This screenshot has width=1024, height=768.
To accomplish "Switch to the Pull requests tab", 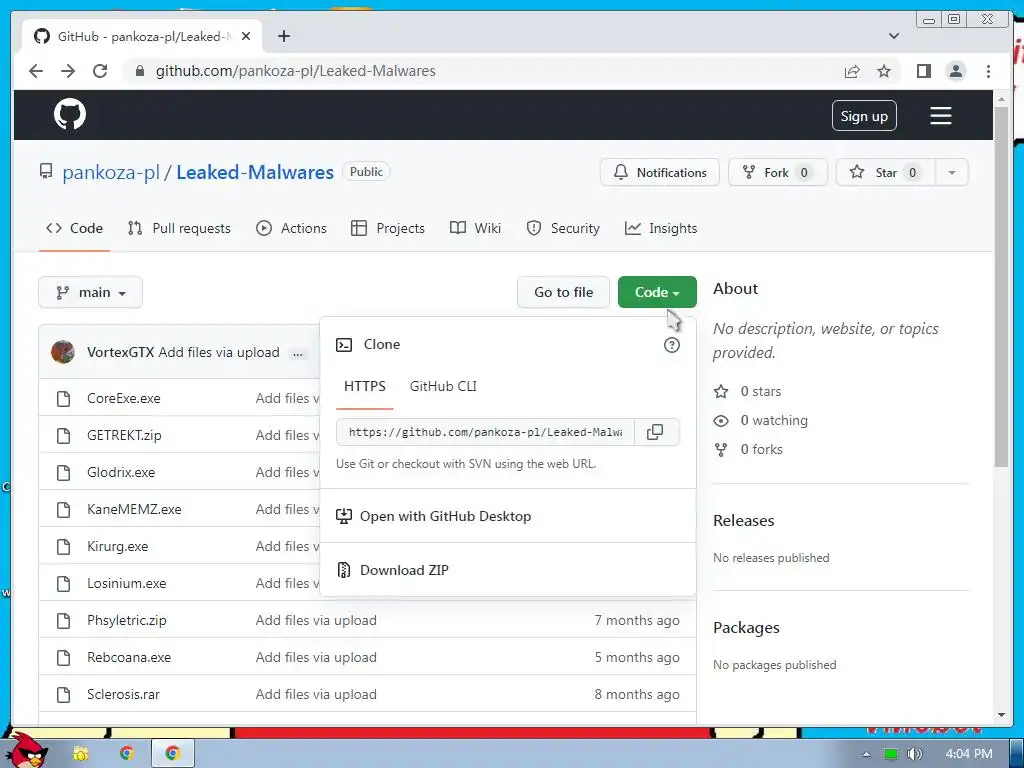I will pyautogui.click(x=180, y=228).
